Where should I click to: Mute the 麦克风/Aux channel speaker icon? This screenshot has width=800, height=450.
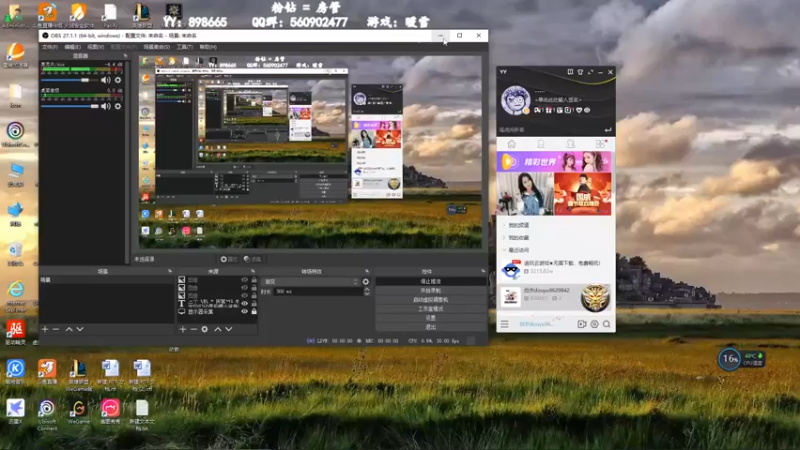pyautogui.click(x=105, y=80)
